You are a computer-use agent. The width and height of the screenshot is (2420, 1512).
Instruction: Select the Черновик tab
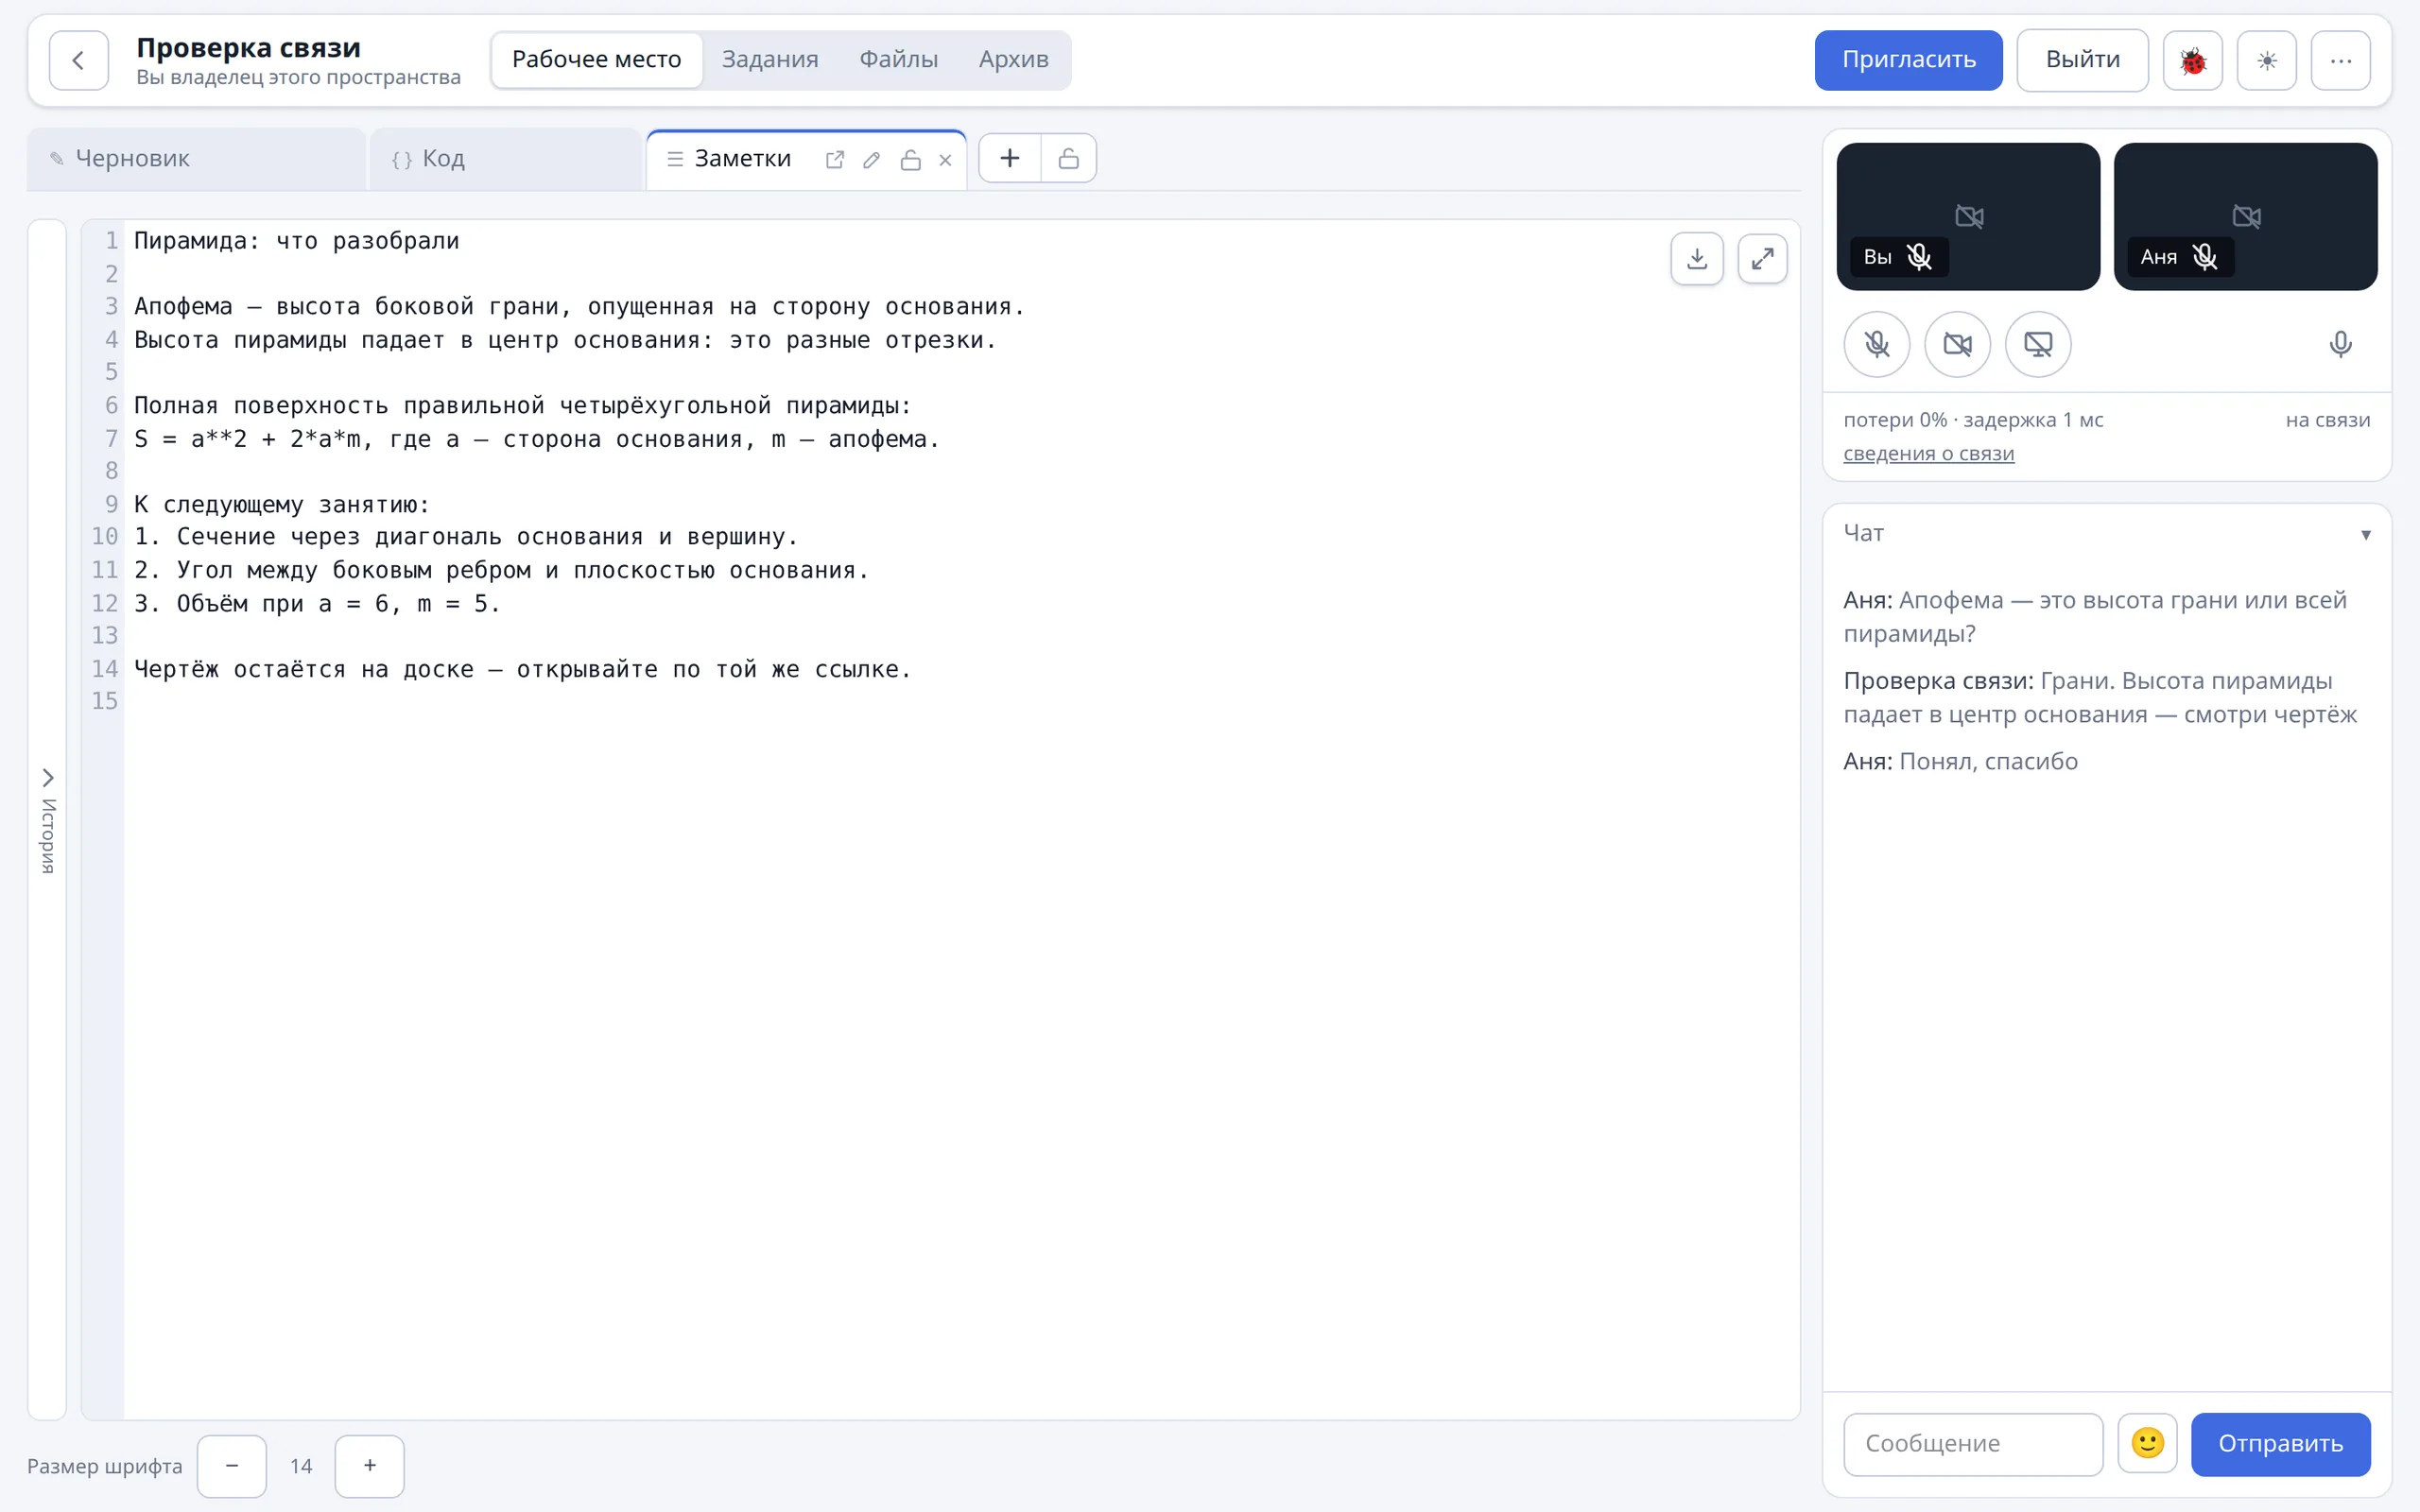coord(196,159)
